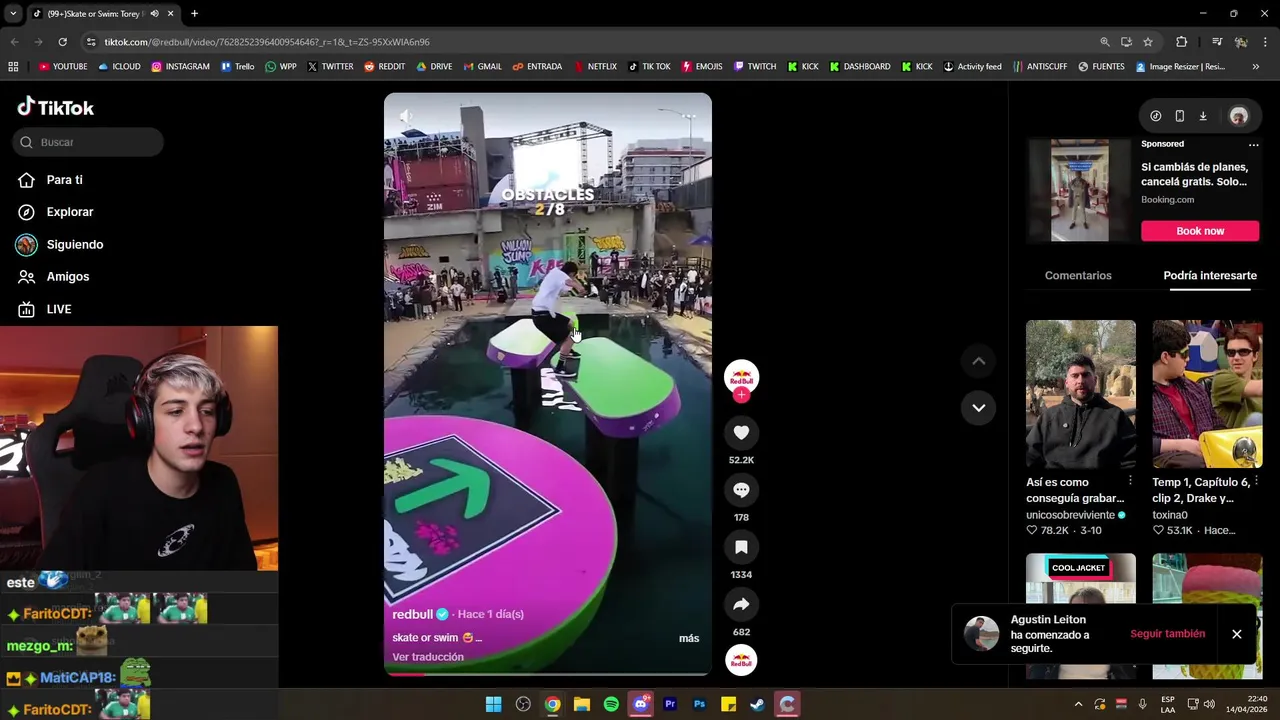Open unicosobreviviente video thumbnail
Viewport: 1280px width, 720px height.
1080,394
